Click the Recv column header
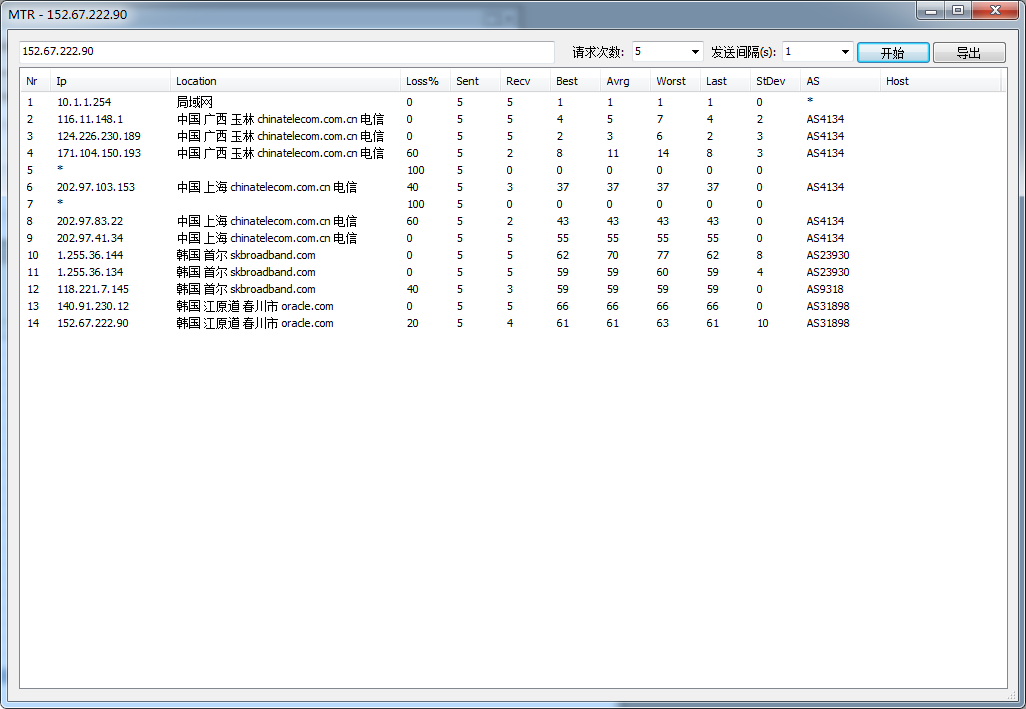 coord(525,81)
